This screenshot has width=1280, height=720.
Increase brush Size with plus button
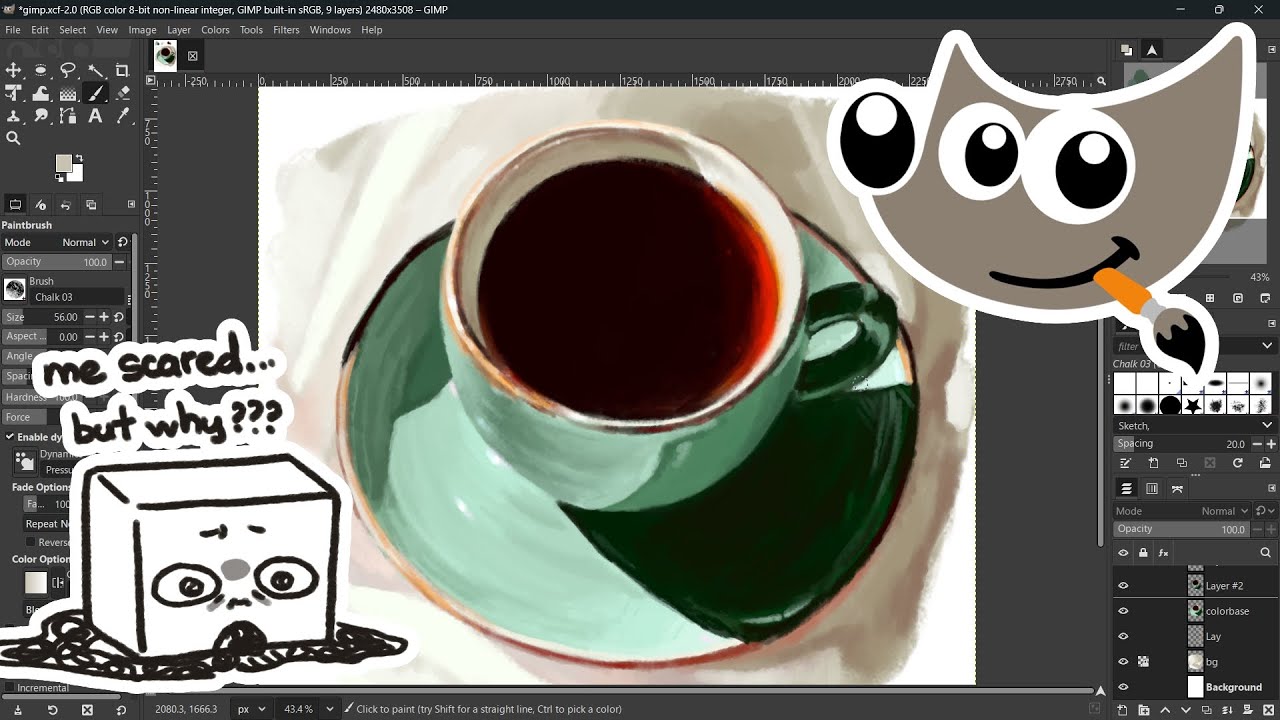click(x=104, y=317)
